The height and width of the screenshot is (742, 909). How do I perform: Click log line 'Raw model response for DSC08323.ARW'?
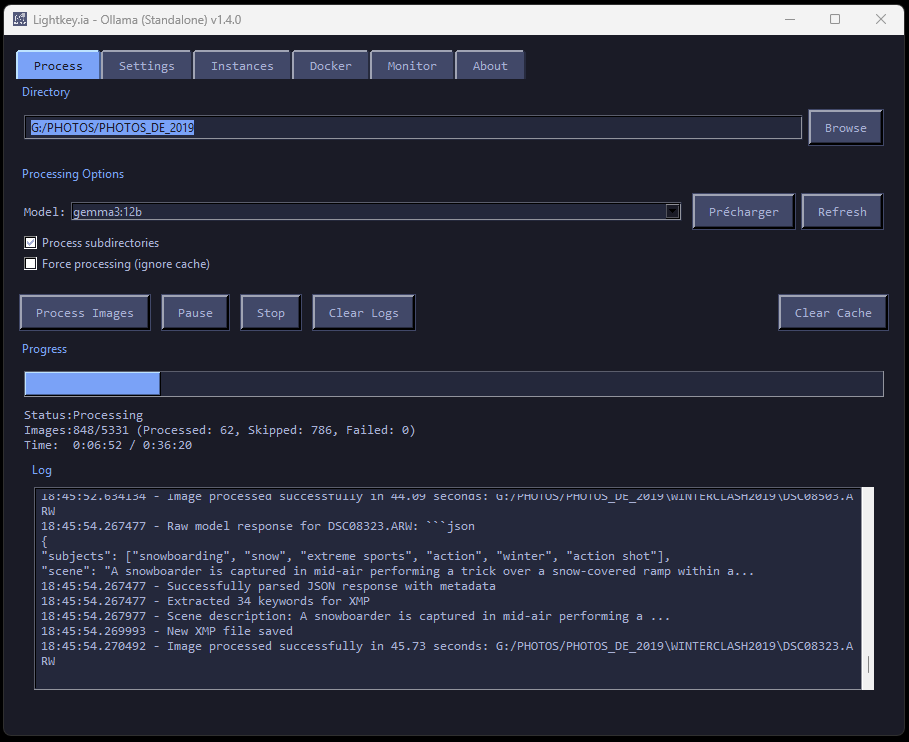[258, 526]
